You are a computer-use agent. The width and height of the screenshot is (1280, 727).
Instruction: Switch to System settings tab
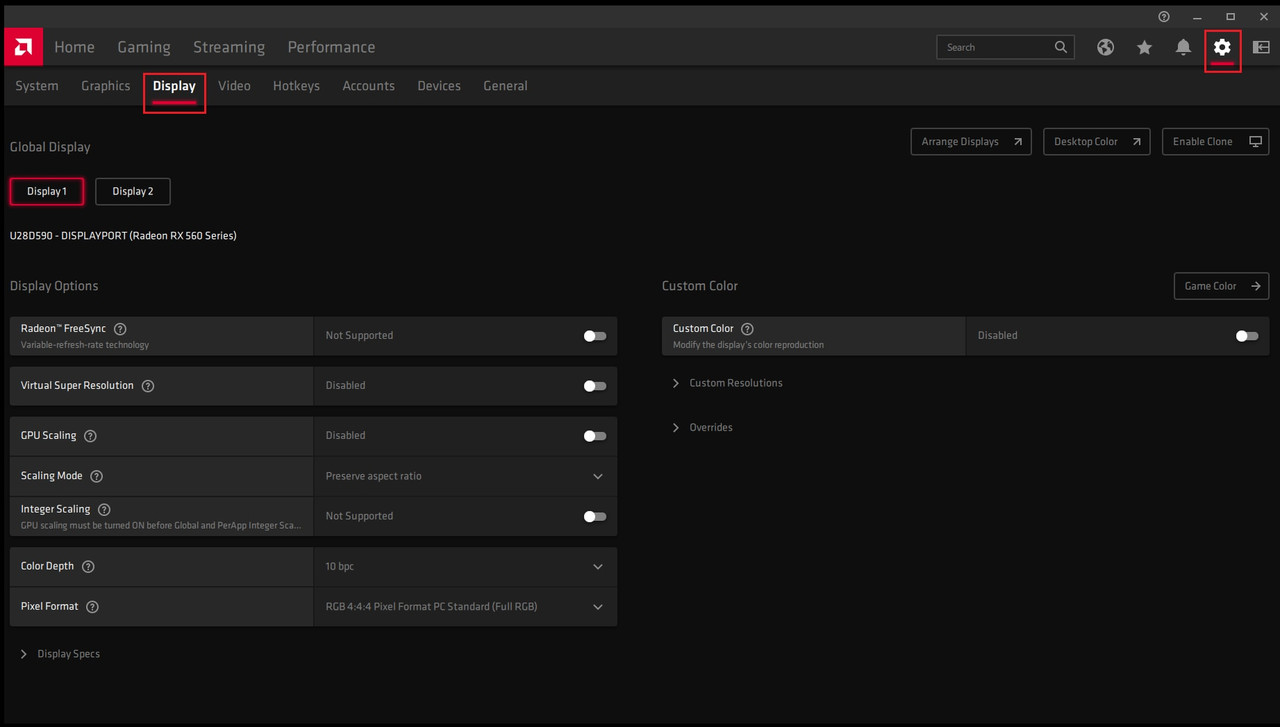[x=37, y=86]
